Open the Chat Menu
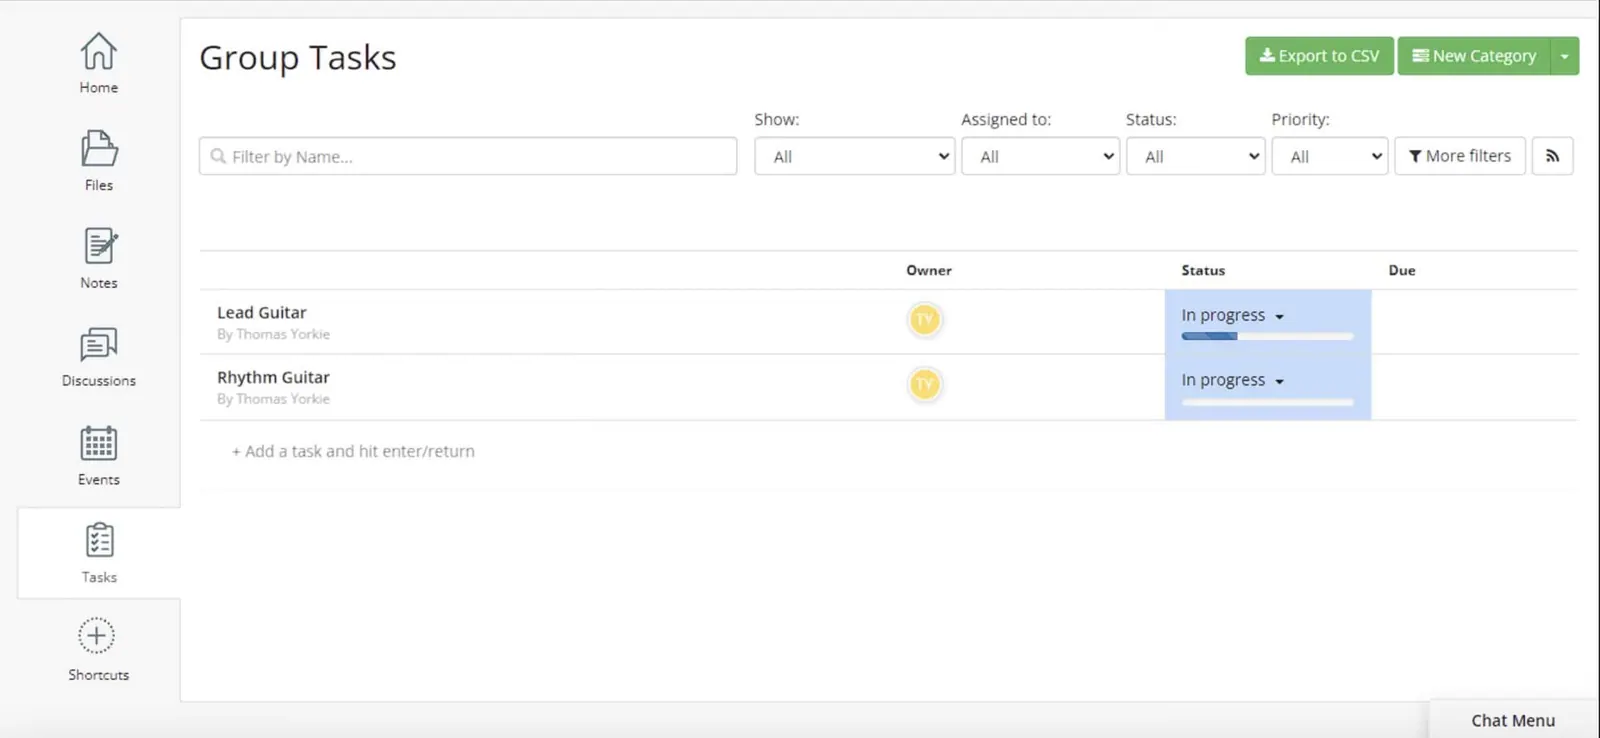The width and height of the screenshot is (1600, 738). click(1513, 720)
